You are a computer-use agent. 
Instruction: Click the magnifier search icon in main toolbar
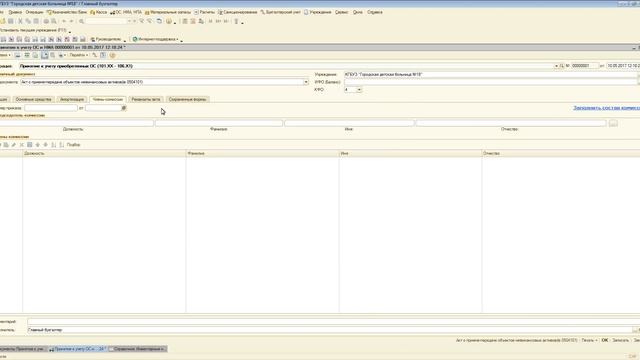pyautogui.click(x=81, y=21)
